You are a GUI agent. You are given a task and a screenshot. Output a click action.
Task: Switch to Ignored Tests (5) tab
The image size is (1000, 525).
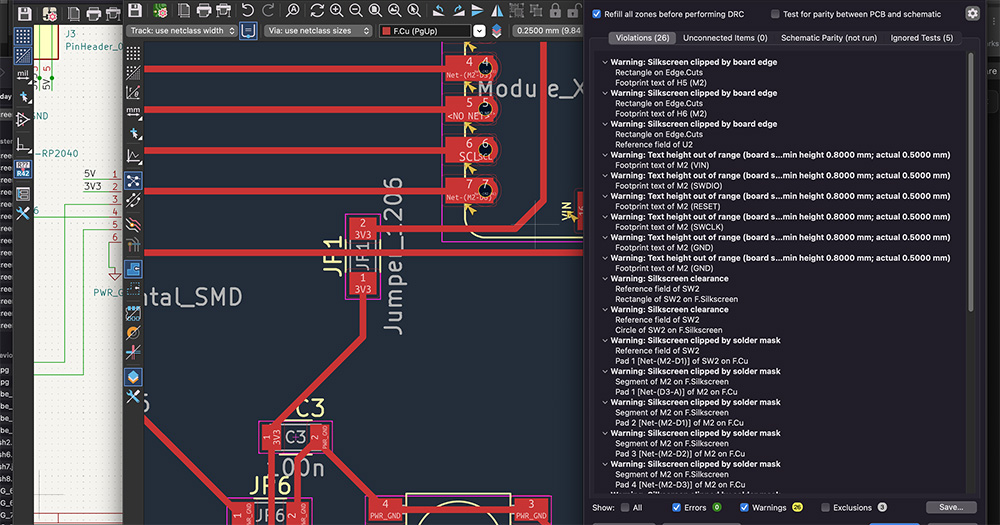tap(922, 38)
